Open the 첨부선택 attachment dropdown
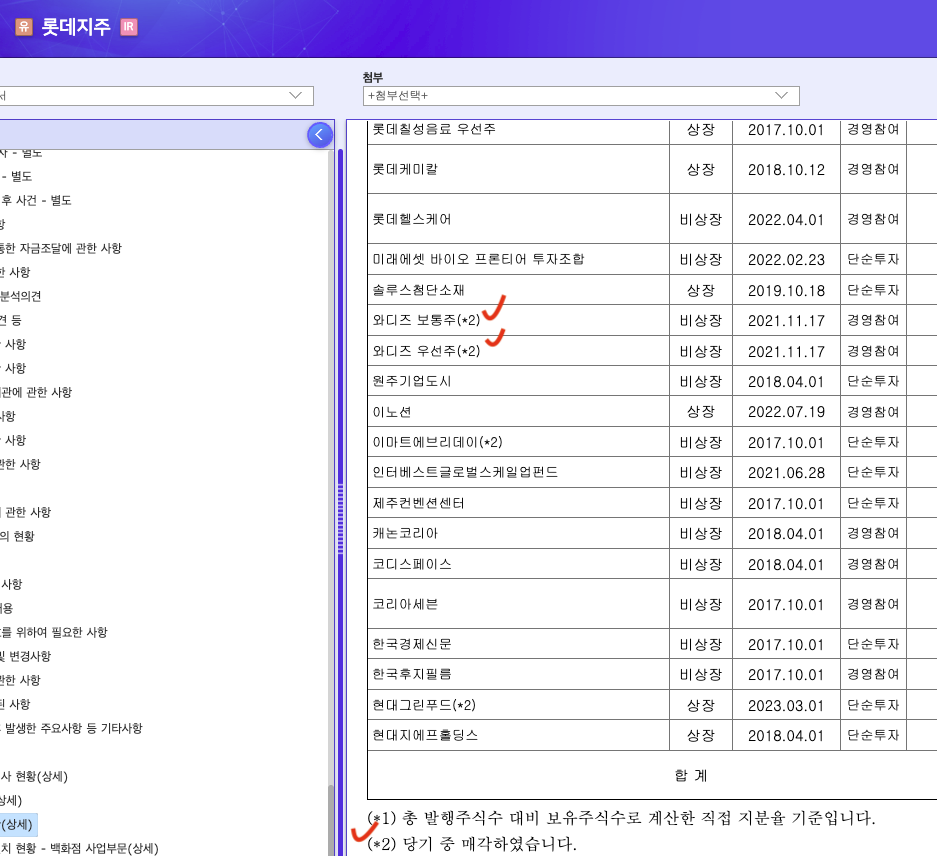Viewport: 937px width, 856px height. pos(581,96)
